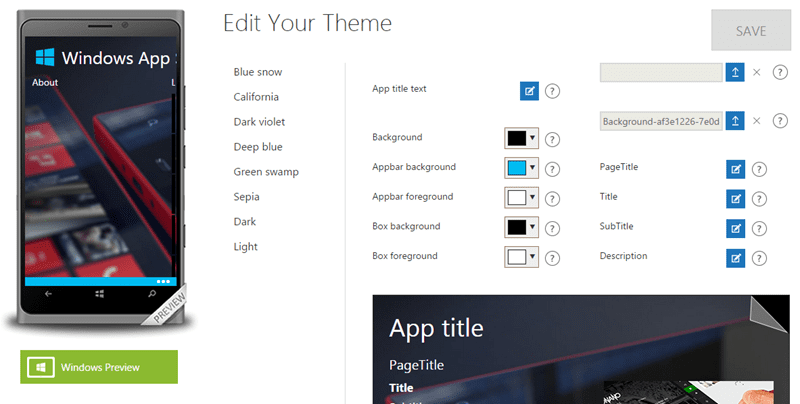Viewport: 800px width, 404px height.
Task: Open Background color dropdown
Action: [x=521, y=138]
